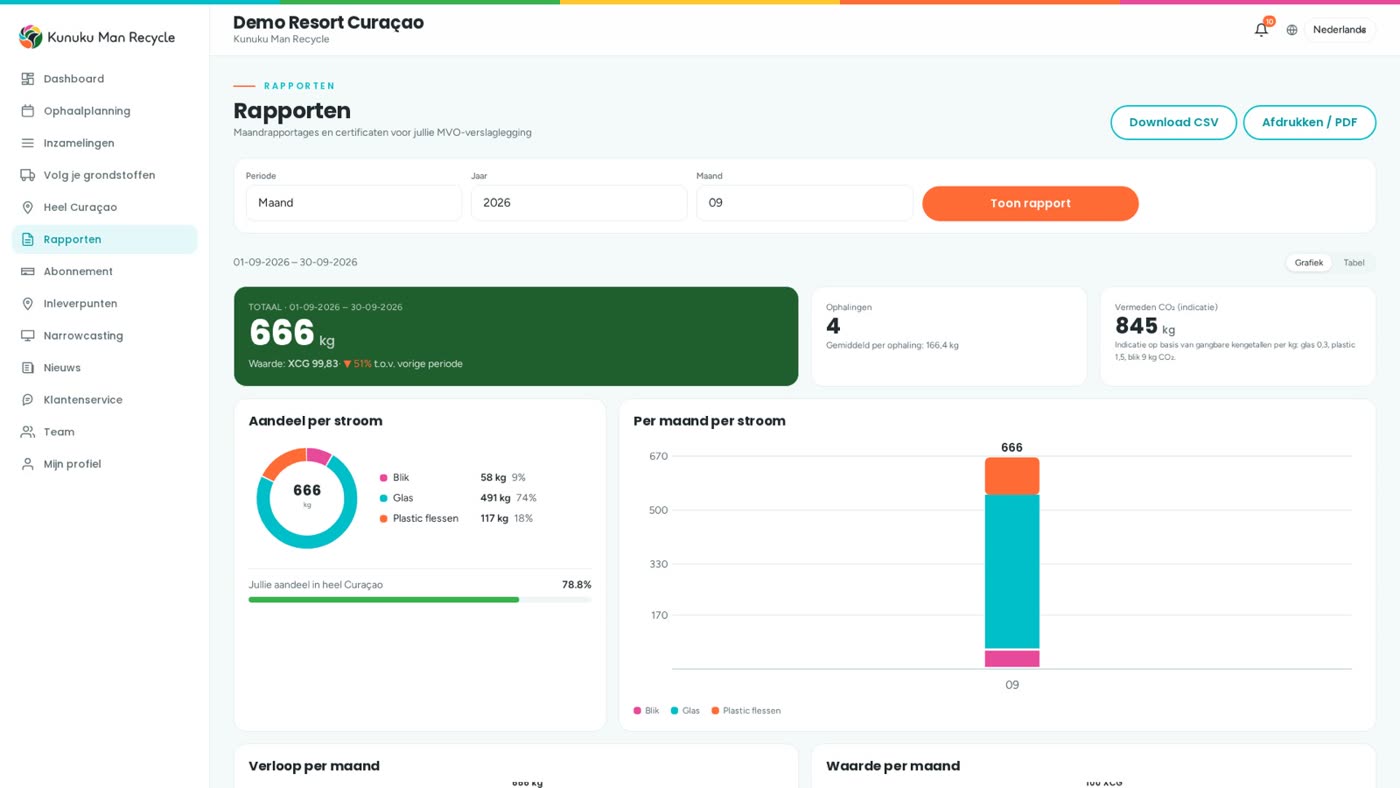
Task: Click the orange Plastic flessen bar segment
Action: [x=1012, y=476]
